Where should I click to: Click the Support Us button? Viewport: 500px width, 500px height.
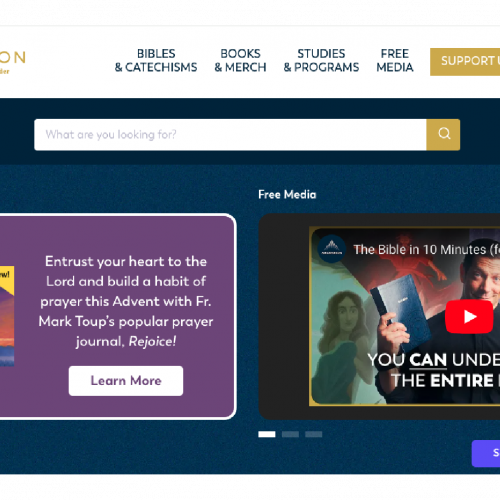(x=465, y=62)
